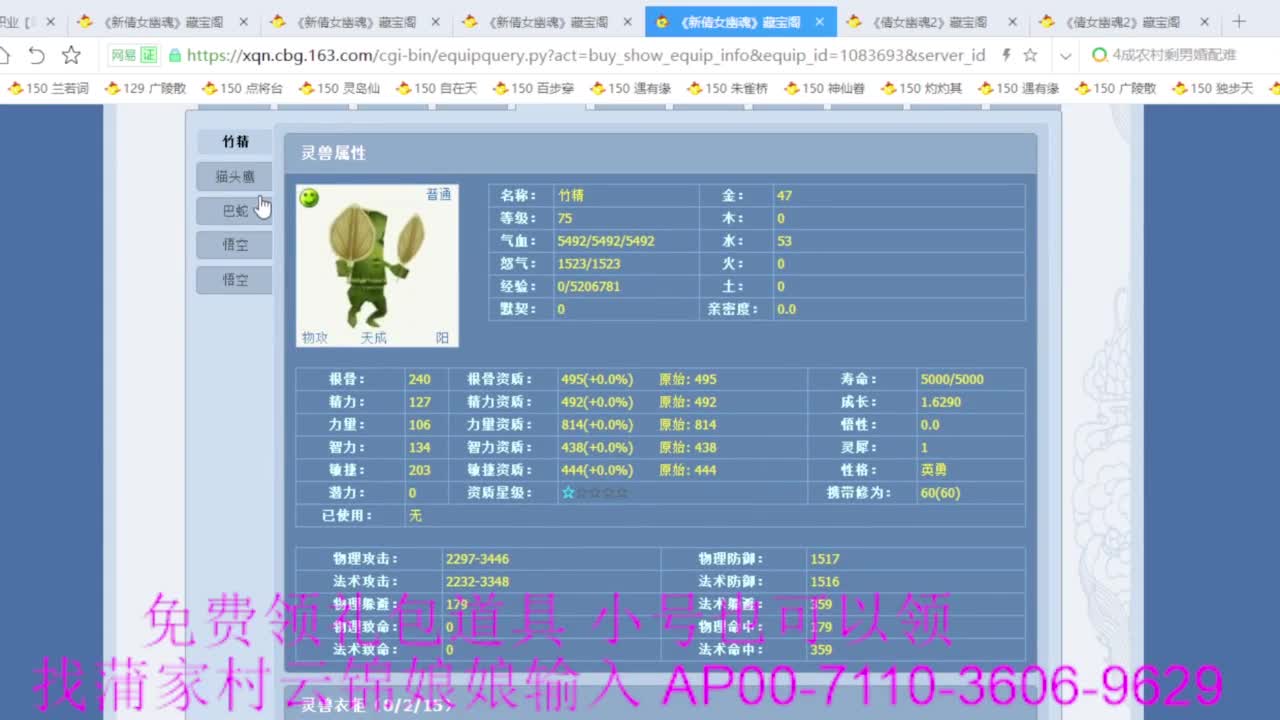Screen dimensions: 1280x720
Task: Click the lightning icon next to address bar
Action: coord(1007,56)
